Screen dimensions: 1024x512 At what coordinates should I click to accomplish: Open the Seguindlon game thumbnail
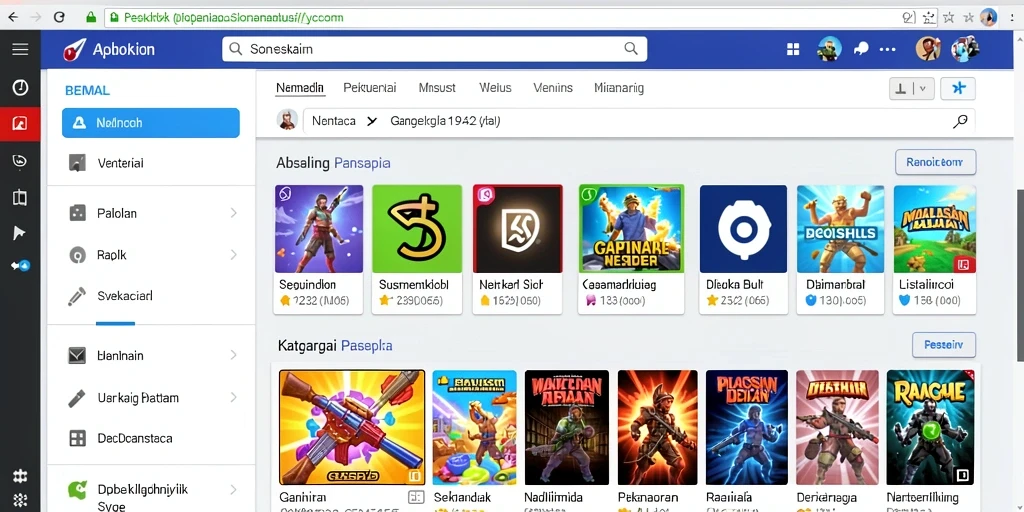click(x=319, y=229)
